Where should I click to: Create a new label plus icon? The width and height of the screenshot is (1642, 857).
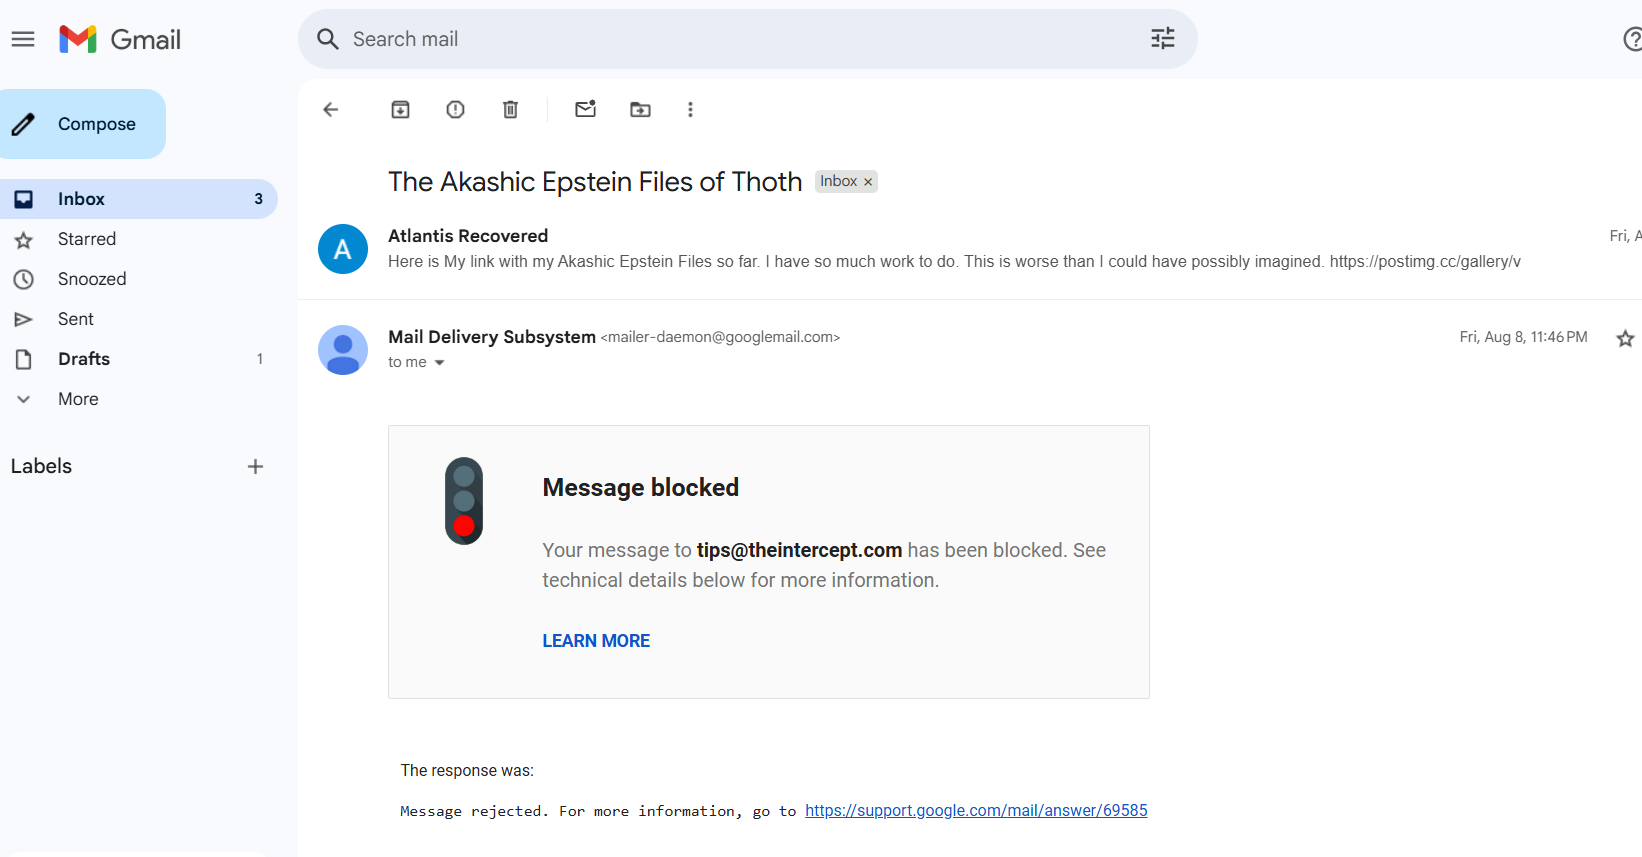coord(255,466)
